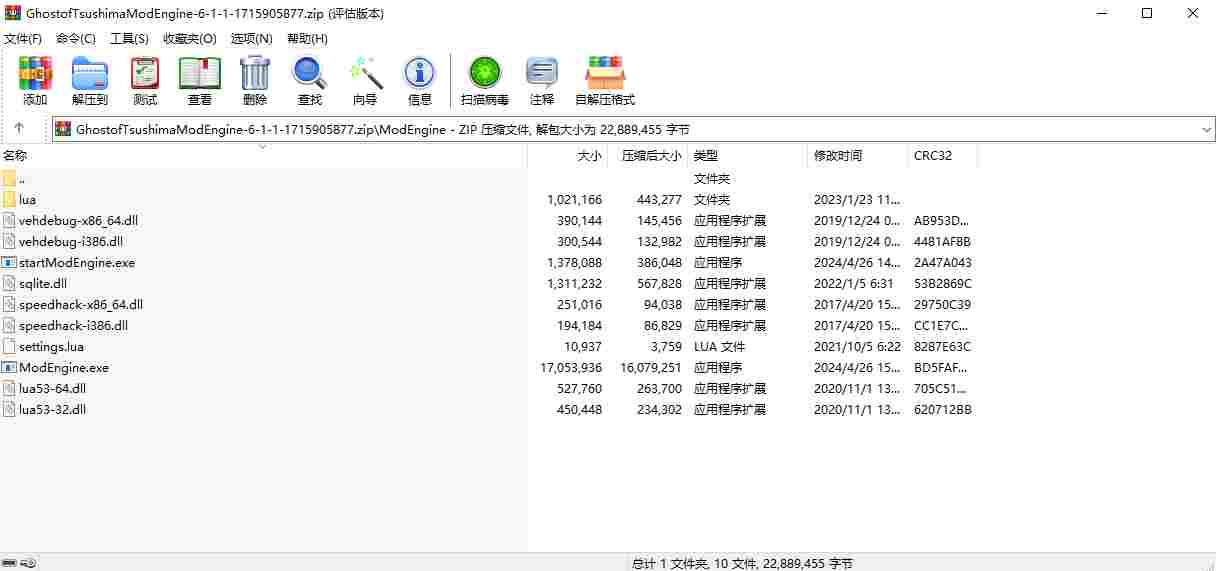Click the date 2021/10/5 6:22

click(857, 347)
